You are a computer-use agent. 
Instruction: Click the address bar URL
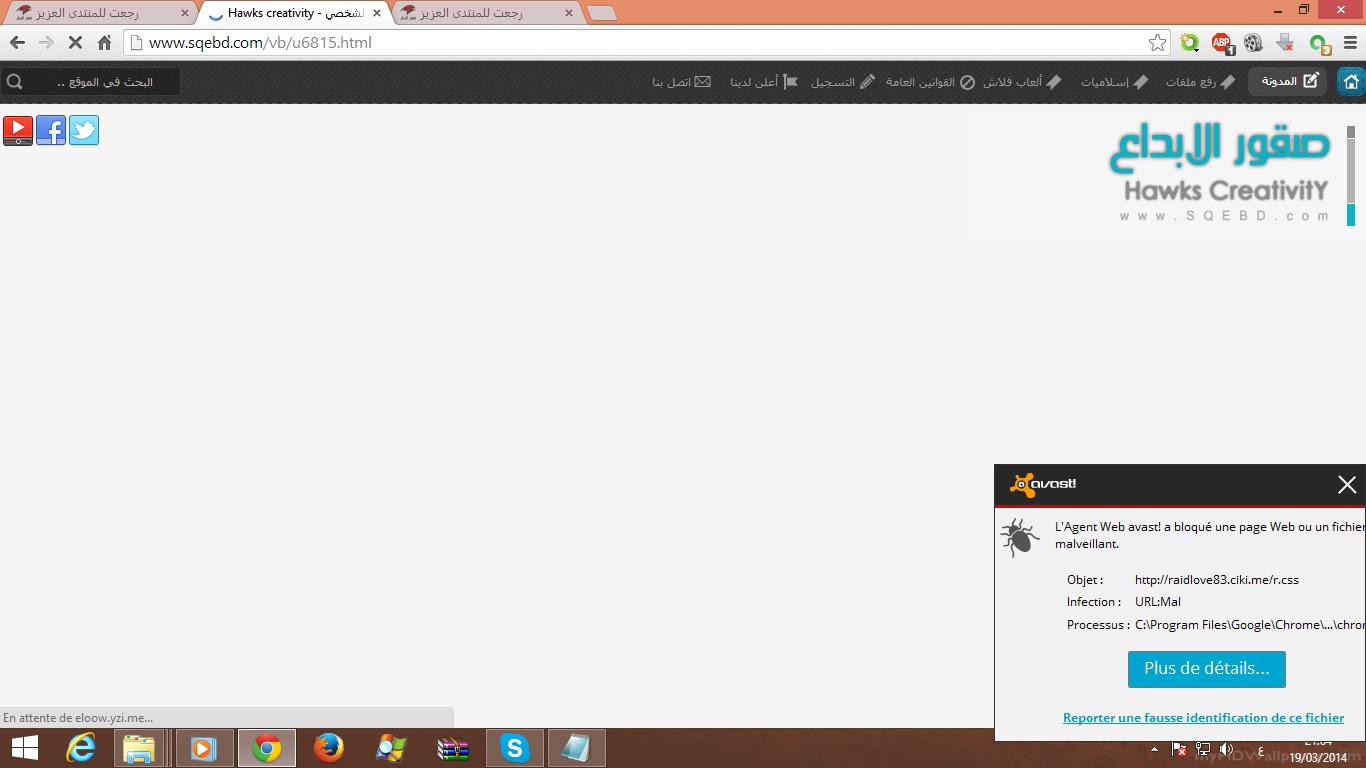pyautogui.click(x=260, y=43)
